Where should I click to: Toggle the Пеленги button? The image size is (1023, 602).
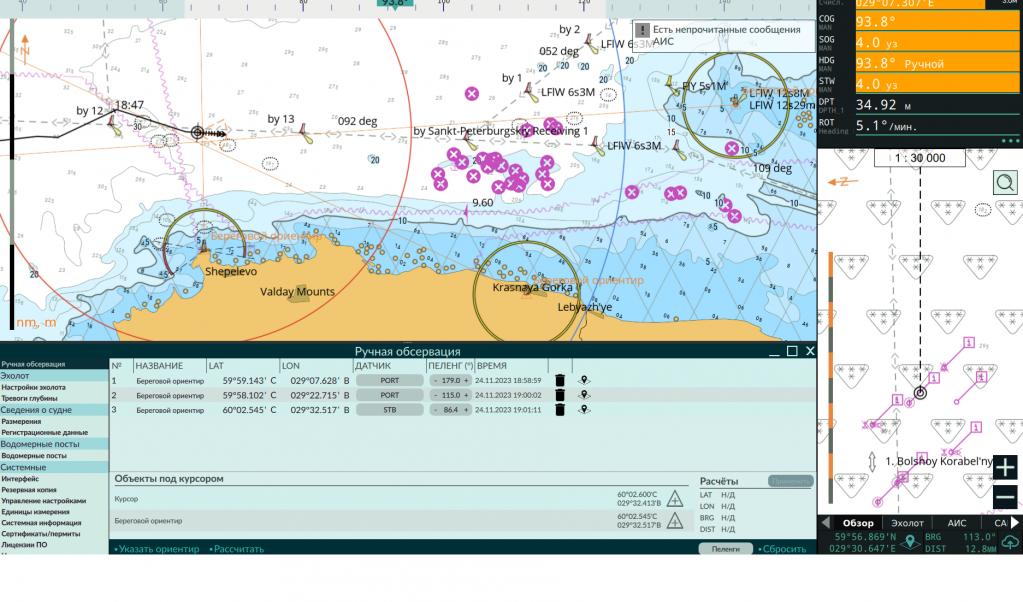[x=725, y=549]
